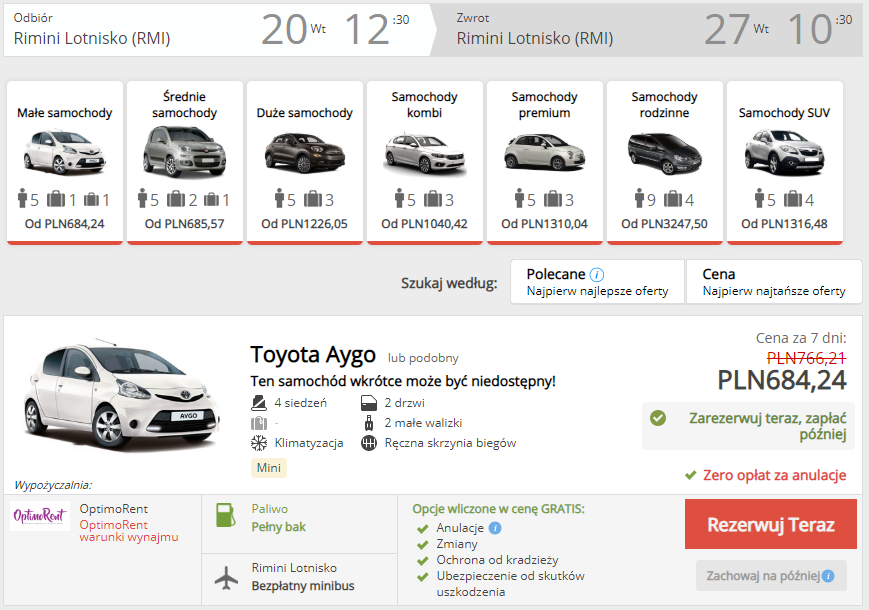This screenshot has width=869, height=610.
Task: Click the door icon next to 2 drzwi
Action: (369, 403)
